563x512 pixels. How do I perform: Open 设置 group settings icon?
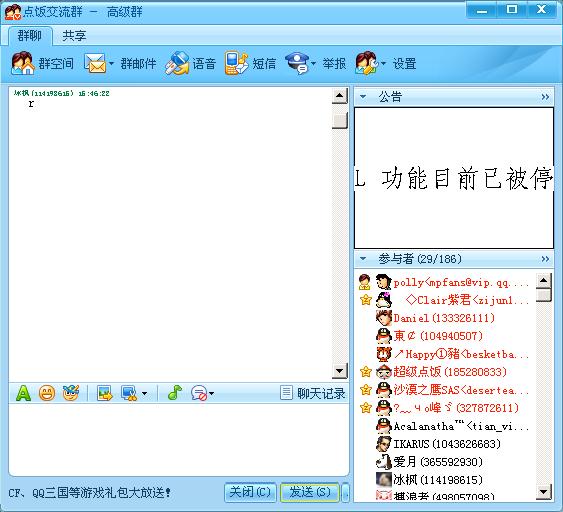click(x=367, y=63)
